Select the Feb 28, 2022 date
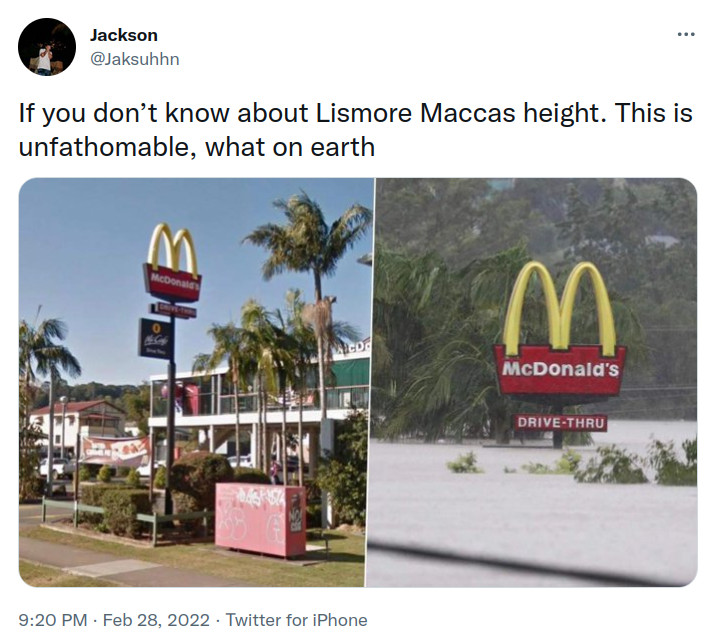Screen dimensions: 713x637 [x=156, y=620]
